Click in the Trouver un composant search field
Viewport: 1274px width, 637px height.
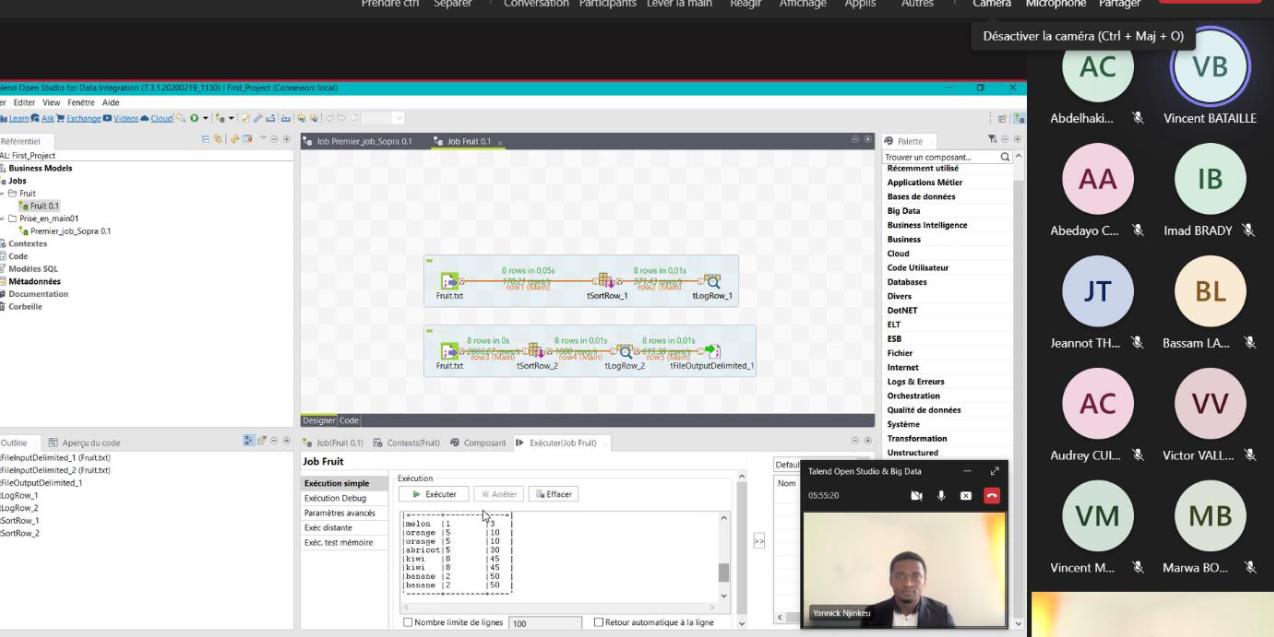coord(940,157)
